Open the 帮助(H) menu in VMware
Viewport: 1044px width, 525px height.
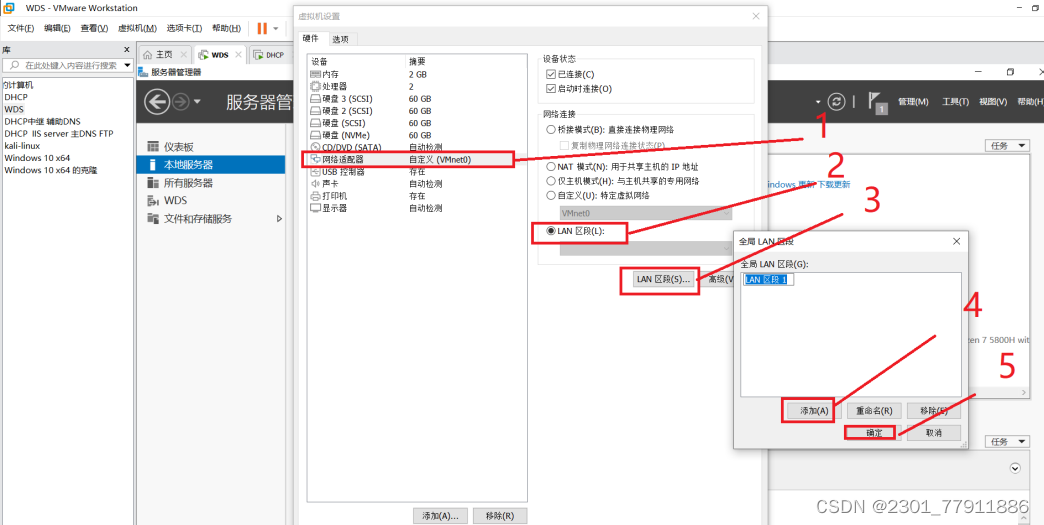[x=226, y=28]
